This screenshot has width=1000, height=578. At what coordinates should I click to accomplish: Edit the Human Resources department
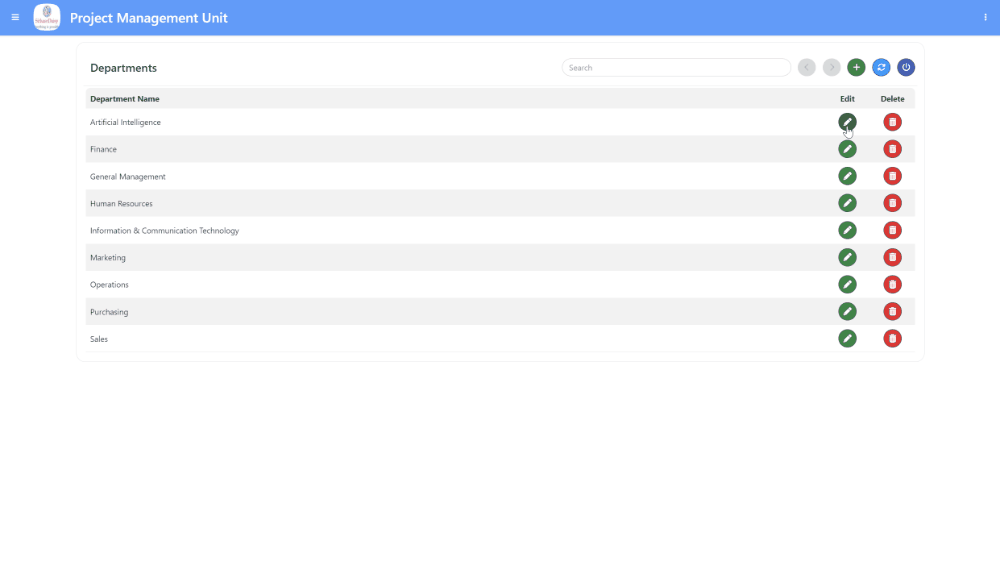pyautogui.click(x=847, y=203)
